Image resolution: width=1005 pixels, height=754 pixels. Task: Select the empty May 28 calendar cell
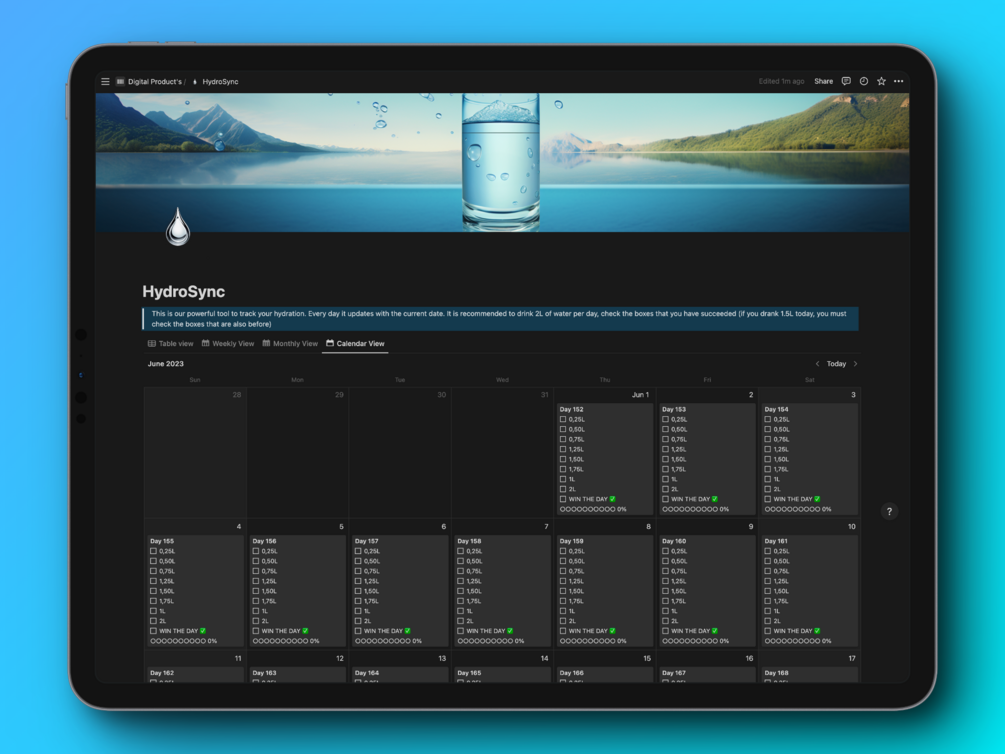pyautogui.click(x=195, y=453)
